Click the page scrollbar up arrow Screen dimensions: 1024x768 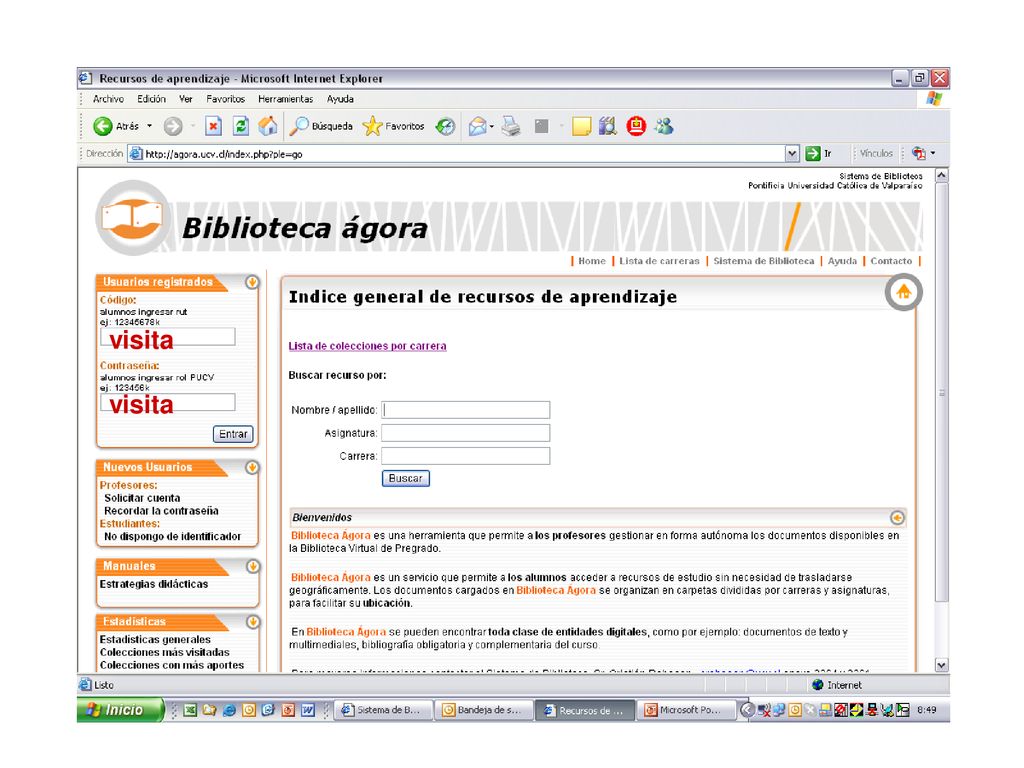[942, 176]
